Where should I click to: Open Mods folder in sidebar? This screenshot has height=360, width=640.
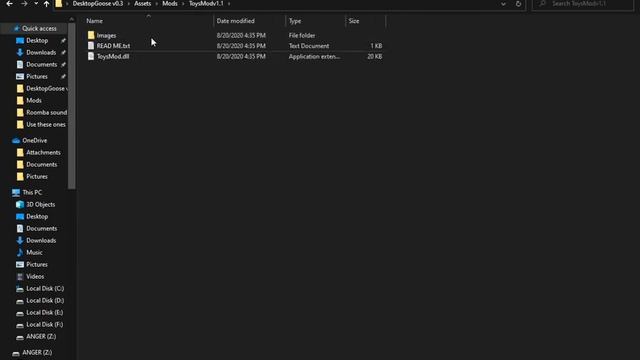[x=33, y=100]
